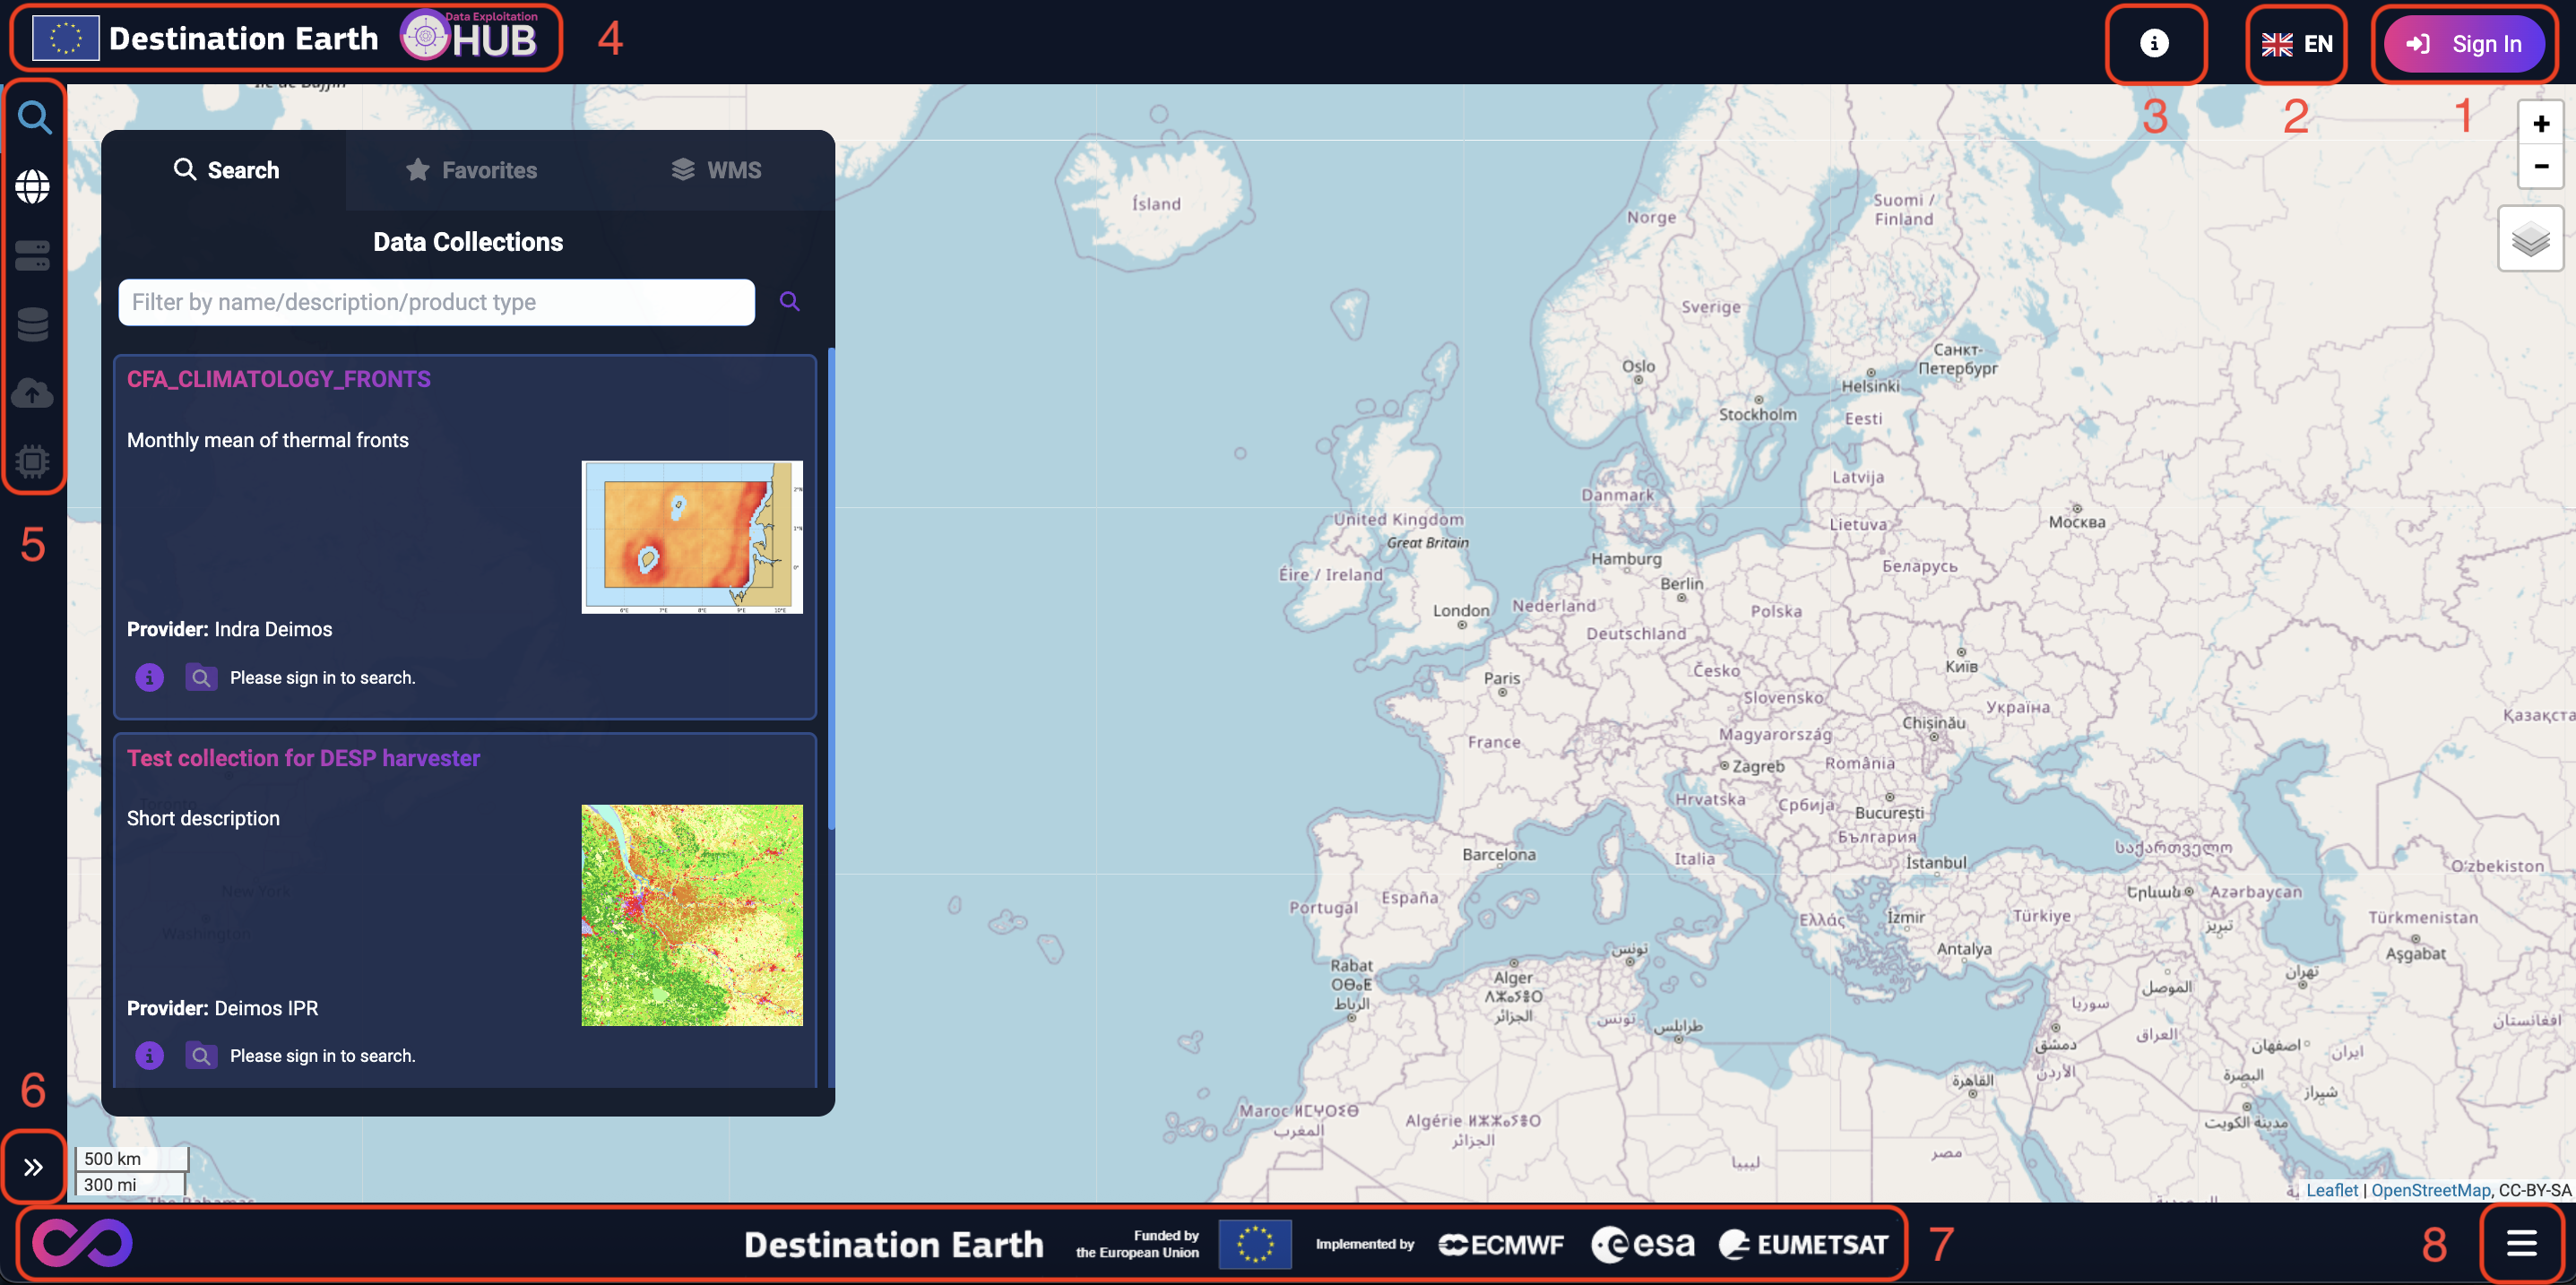Open Test collection for DESP harvester title
Image resolution: width=2576 pixels, height=1285 pixels.
303,758
